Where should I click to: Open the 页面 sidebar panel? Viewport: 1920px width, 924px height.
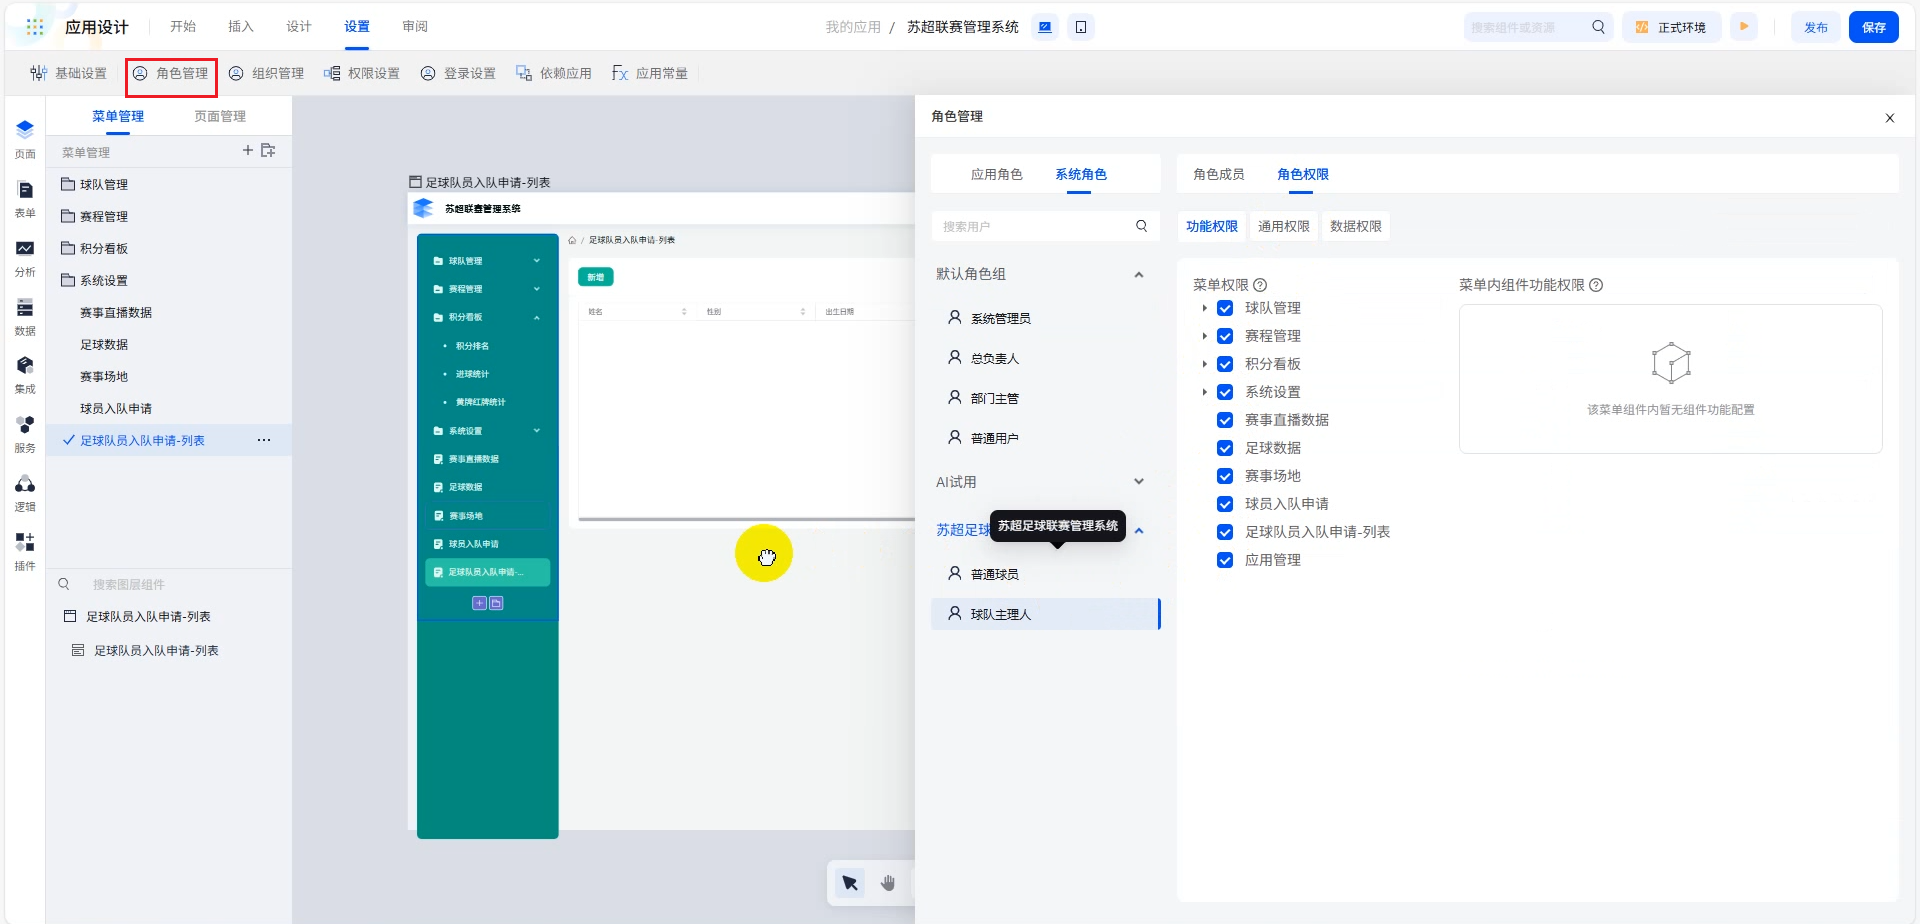pyautogui.click(x=25, y=139)
